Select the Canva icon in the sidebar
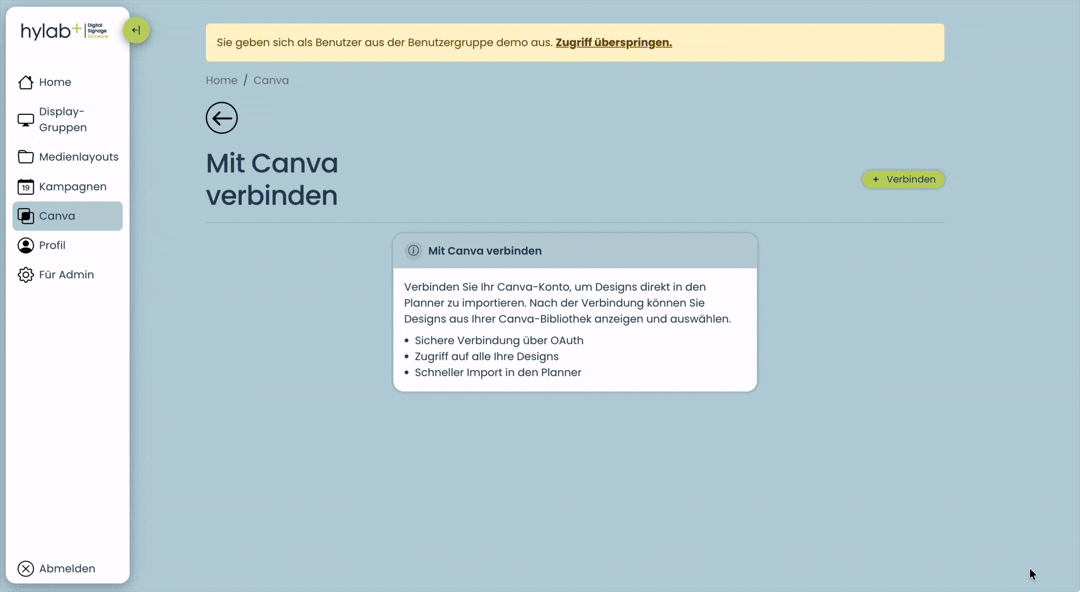This screenshot has height=592, width=1080. [x=25, y=215]
